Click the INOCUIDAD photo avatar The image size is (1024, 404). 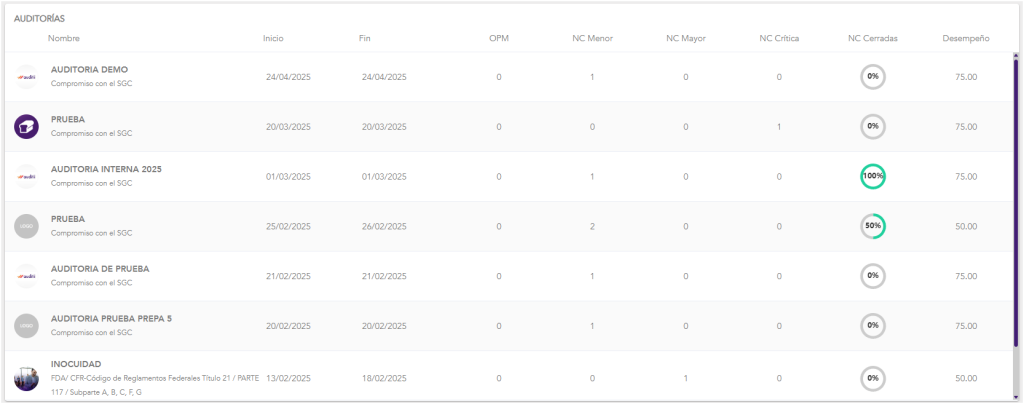click(26, 378)
